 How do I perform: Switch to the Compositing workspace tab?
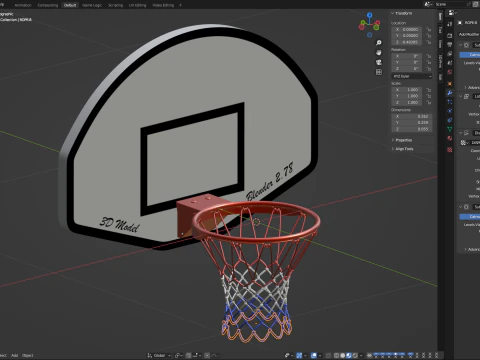coord(48,5)
